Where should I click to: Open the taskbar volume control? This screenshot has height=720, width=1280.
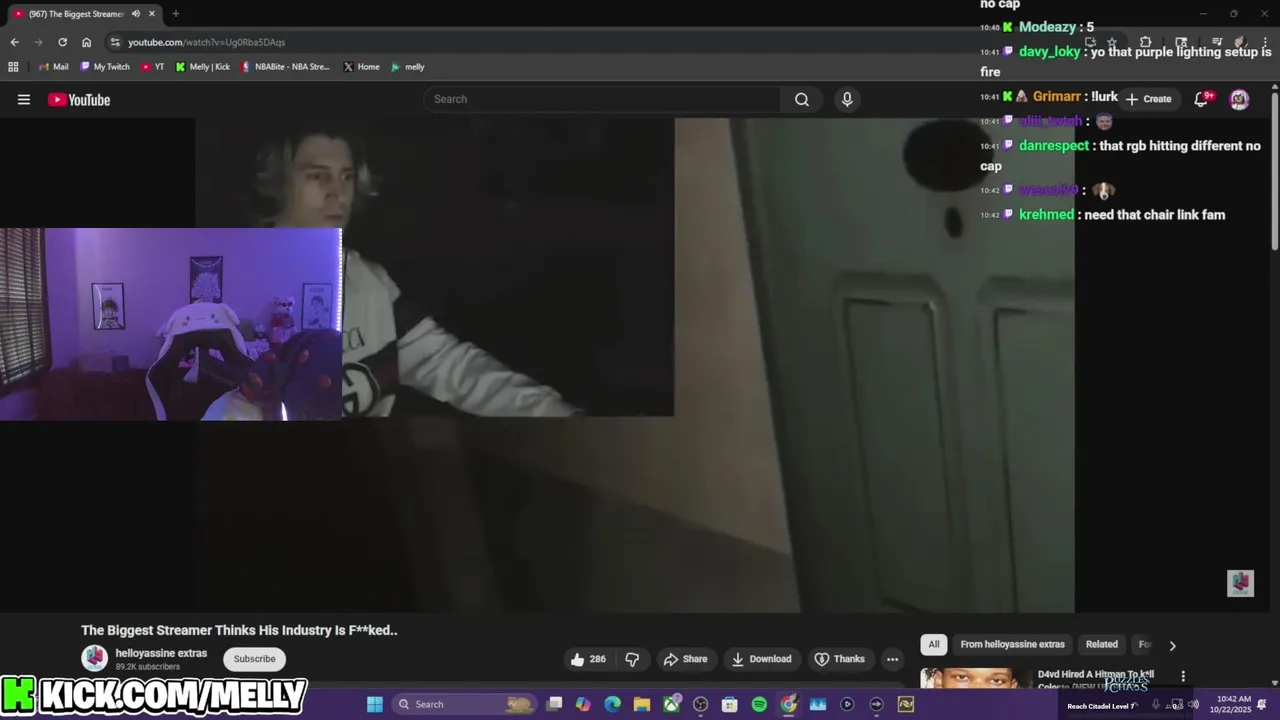click(x=1193, y=705)
